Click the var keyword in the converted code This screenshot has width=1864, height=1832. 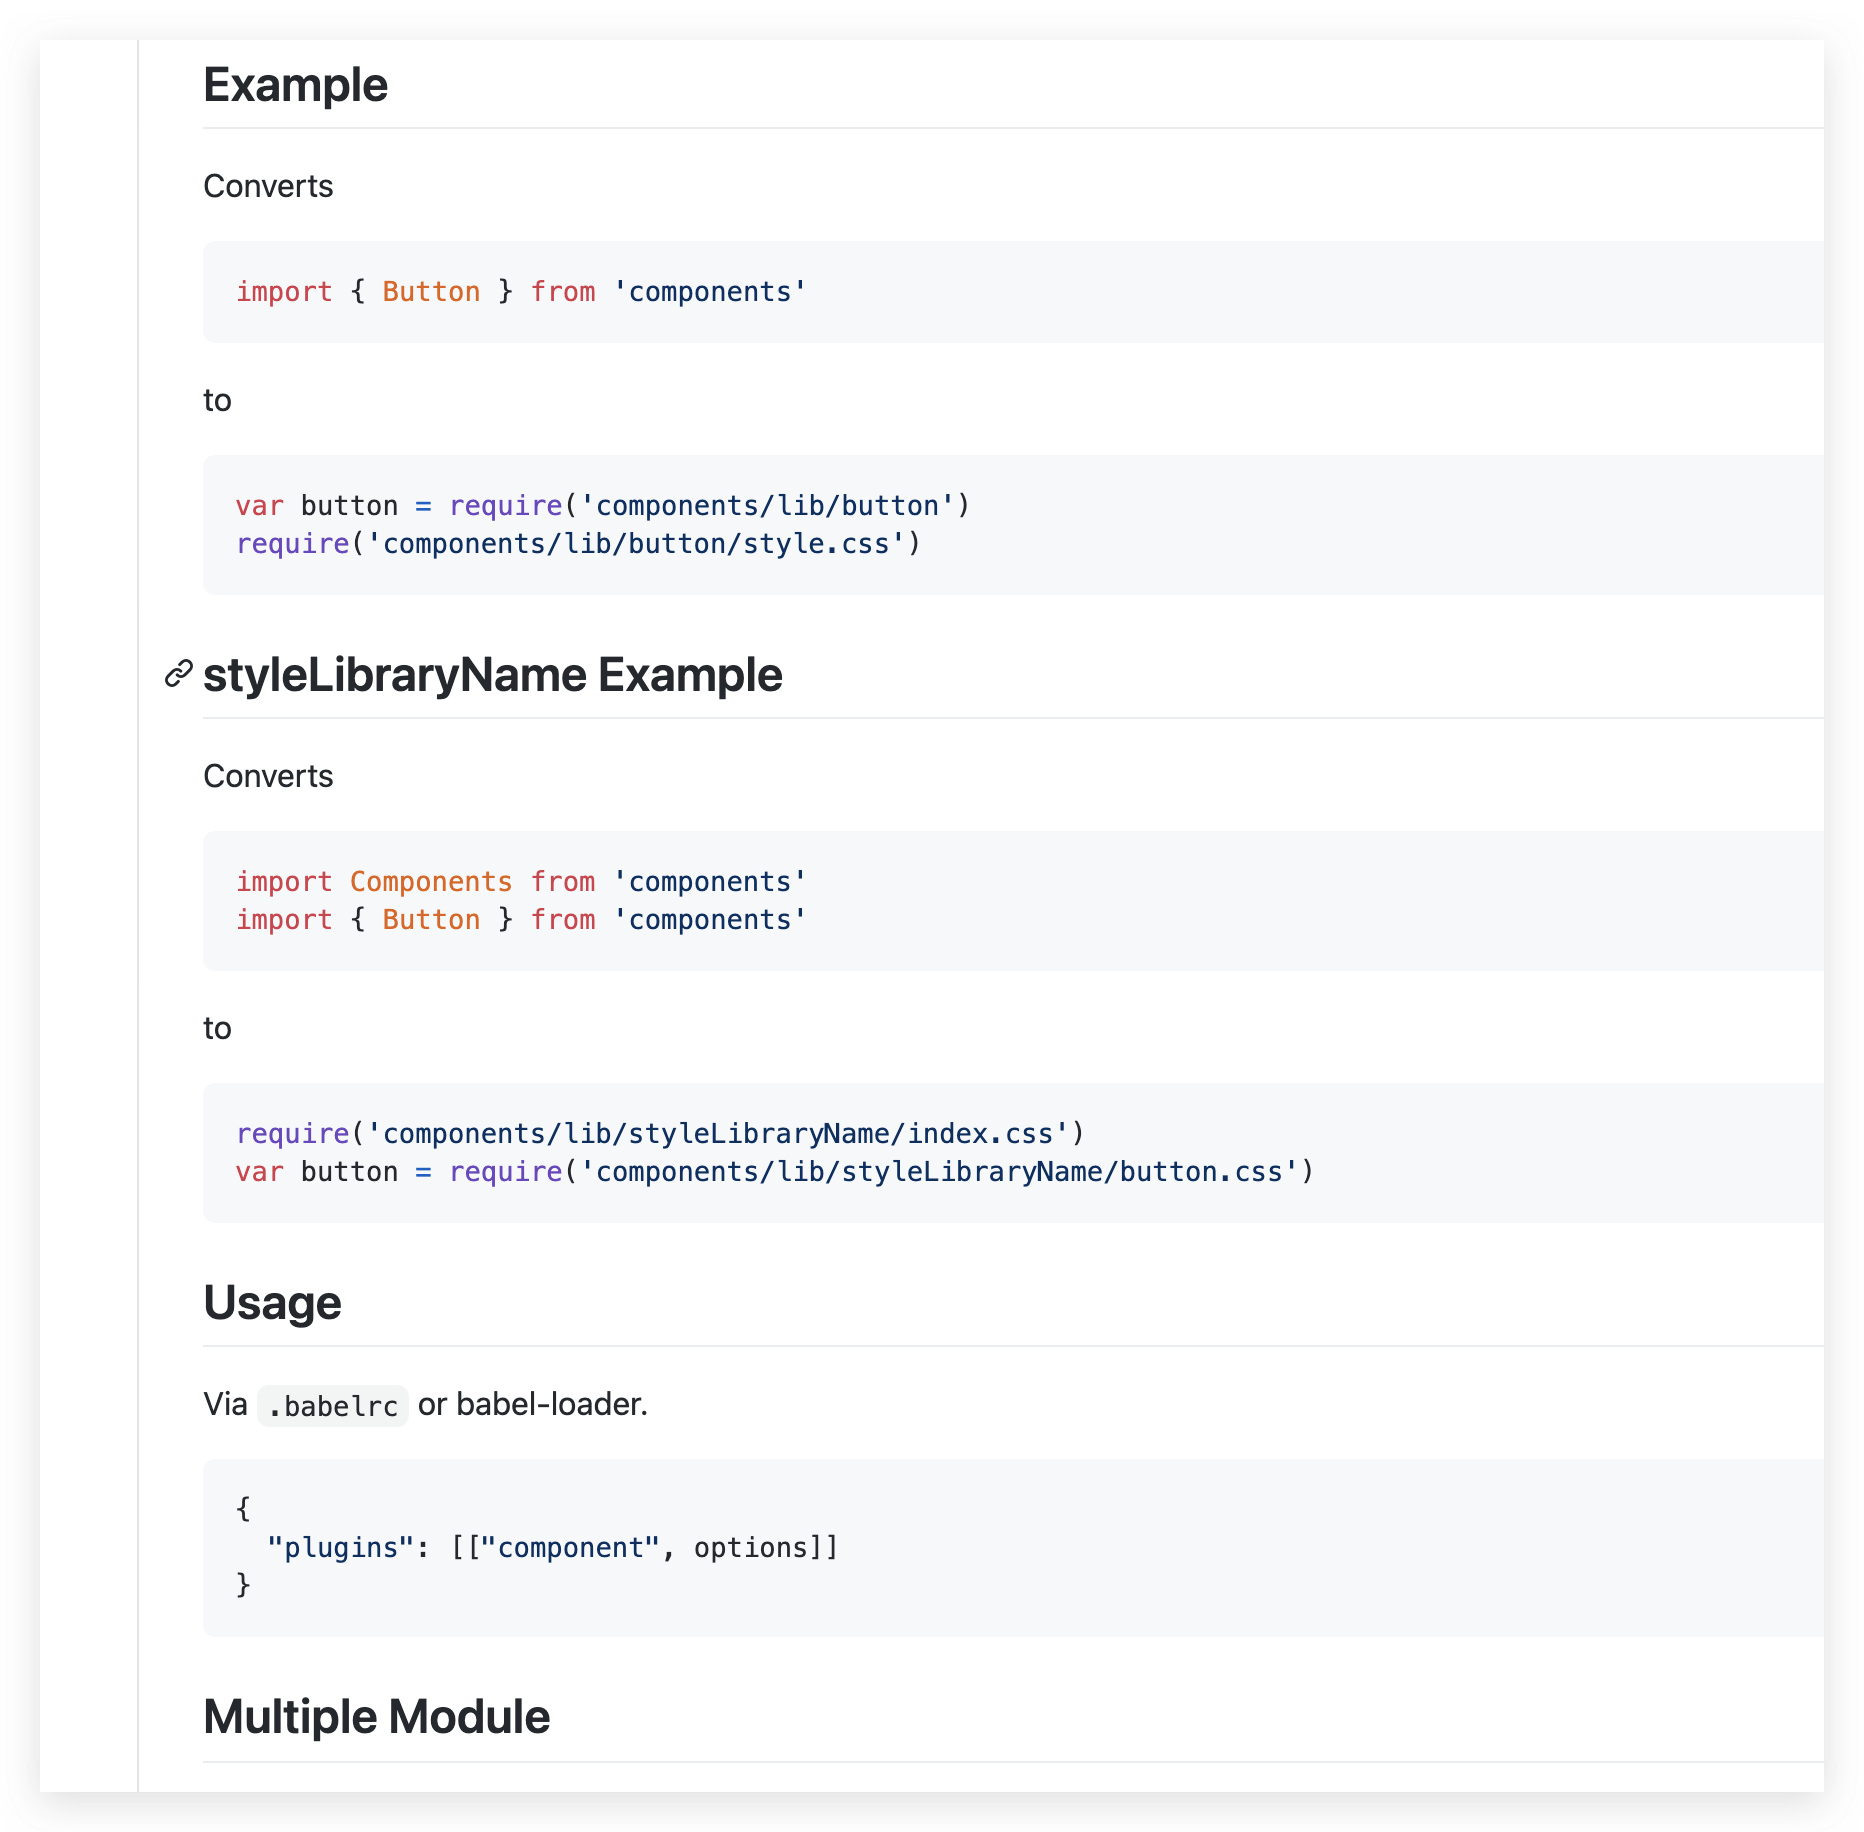click(x=260, y=505)
